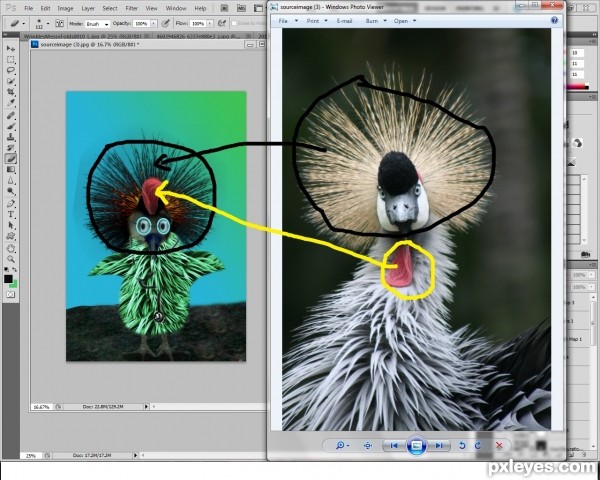
Task: Select the Healing Brush tool
Action: pyautogui.click(x=11, y=115)
